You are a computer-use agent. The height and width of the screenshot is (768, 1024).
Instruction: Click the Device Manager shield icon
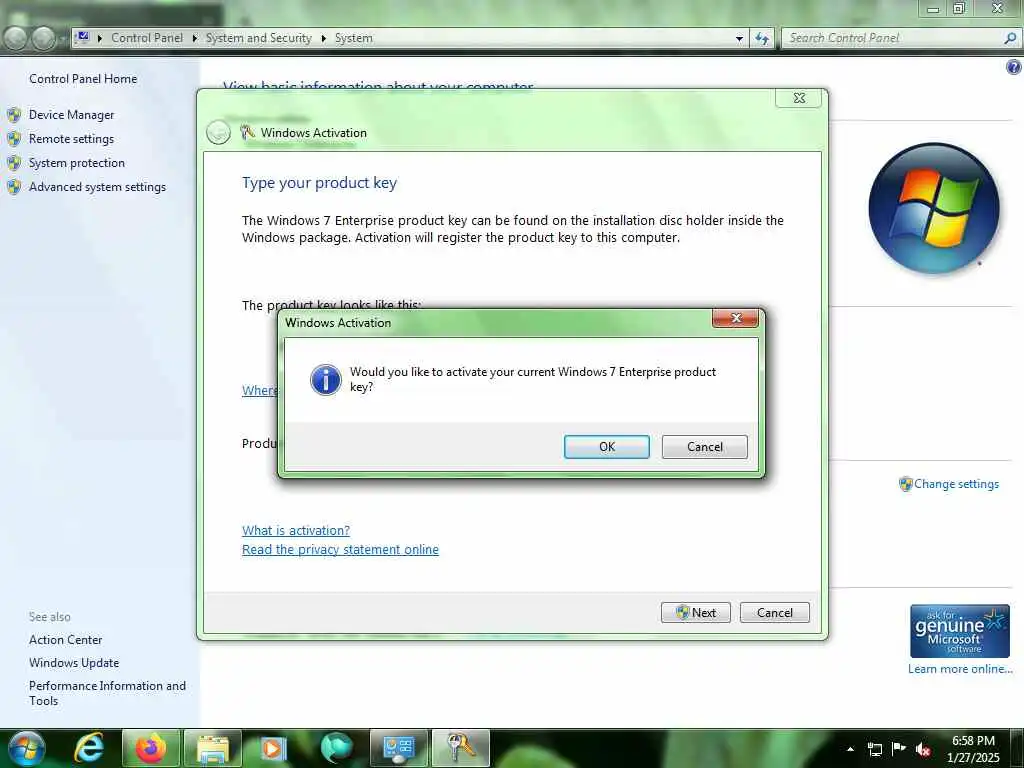pos(14,115)
